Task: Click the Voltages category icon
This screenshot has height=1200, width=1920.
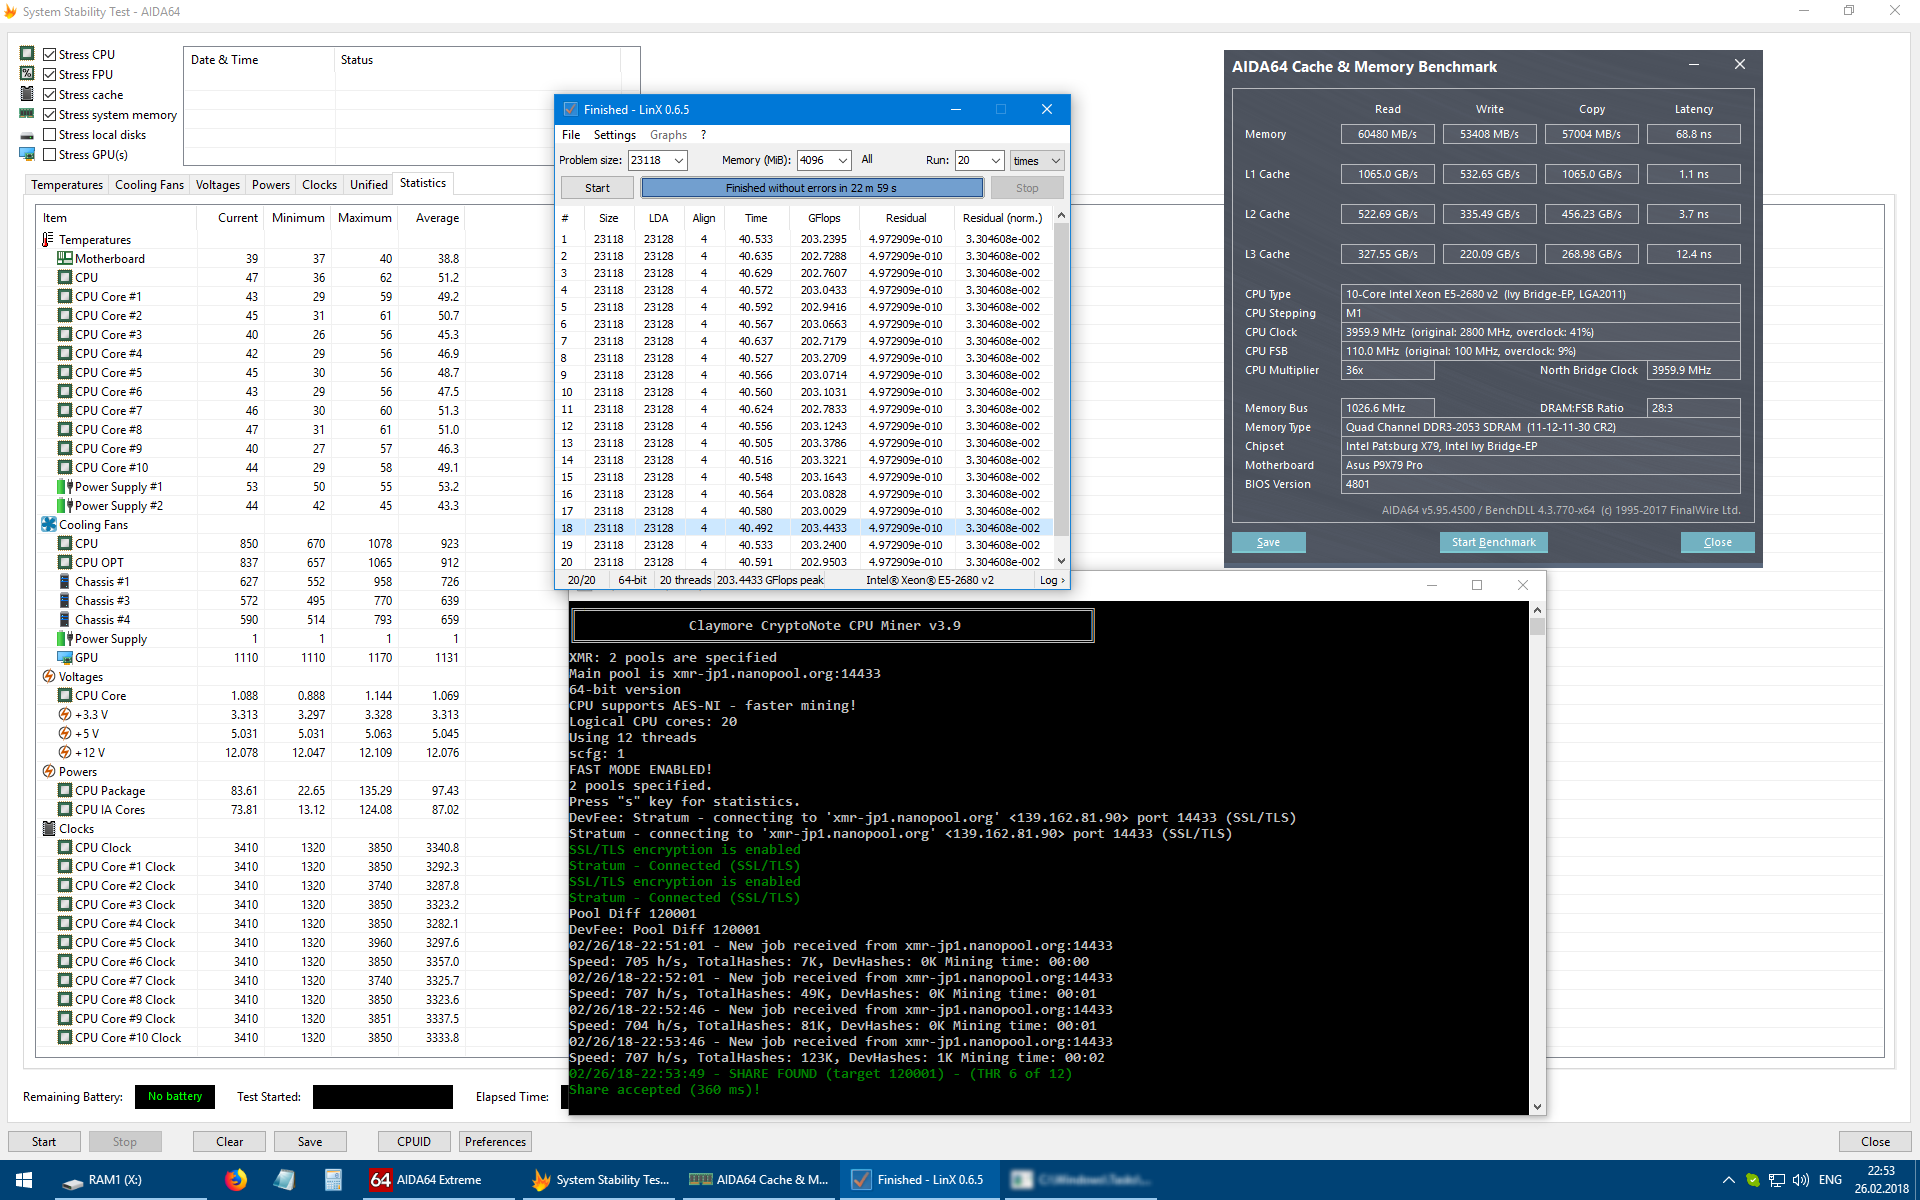Action: [x=48, y=677]
